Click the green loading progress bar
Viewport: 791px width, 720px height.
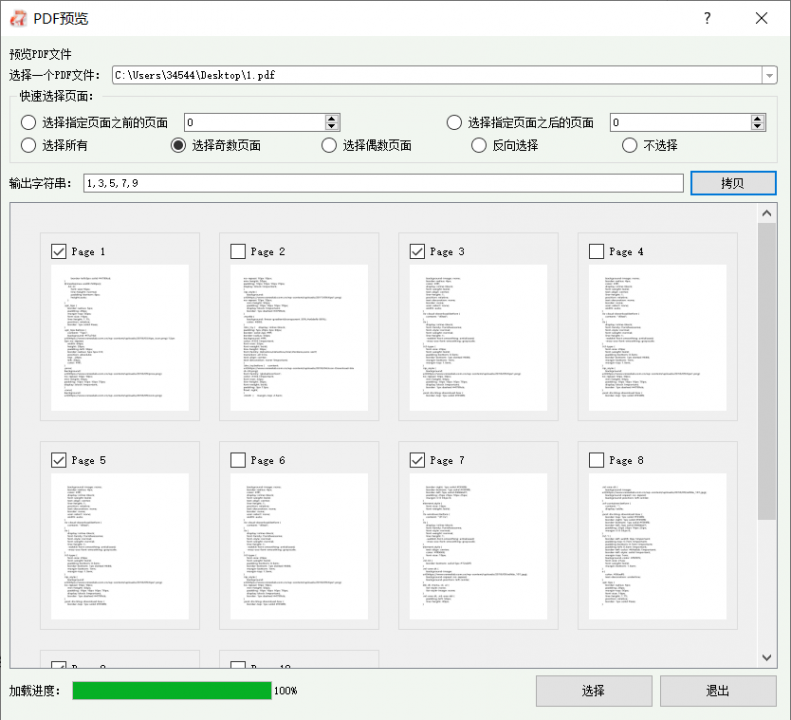(x=172, y=691)
